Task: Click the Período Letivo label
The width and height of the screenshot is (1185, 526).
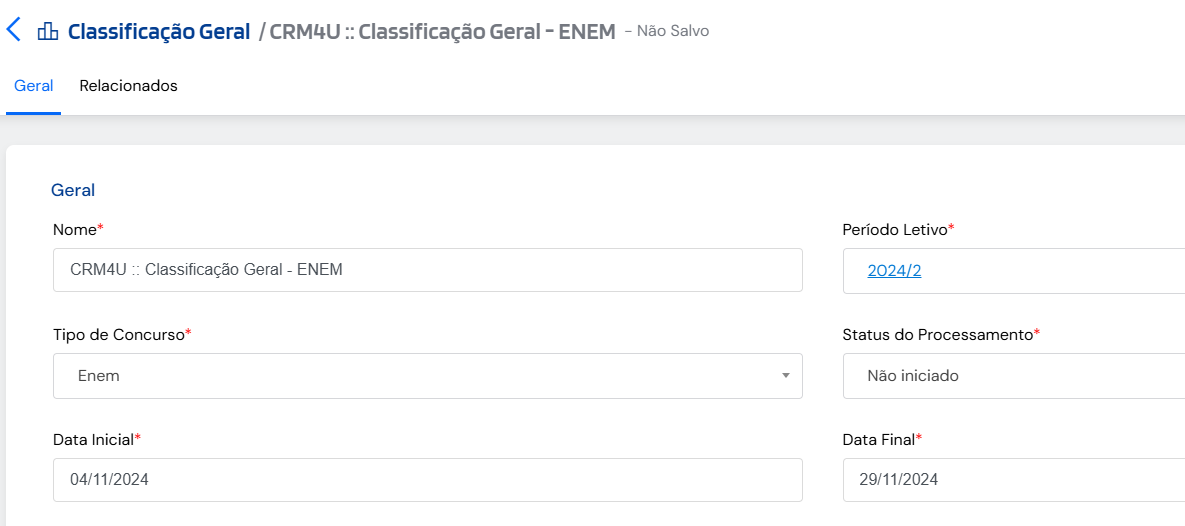Action: (895, 230)
